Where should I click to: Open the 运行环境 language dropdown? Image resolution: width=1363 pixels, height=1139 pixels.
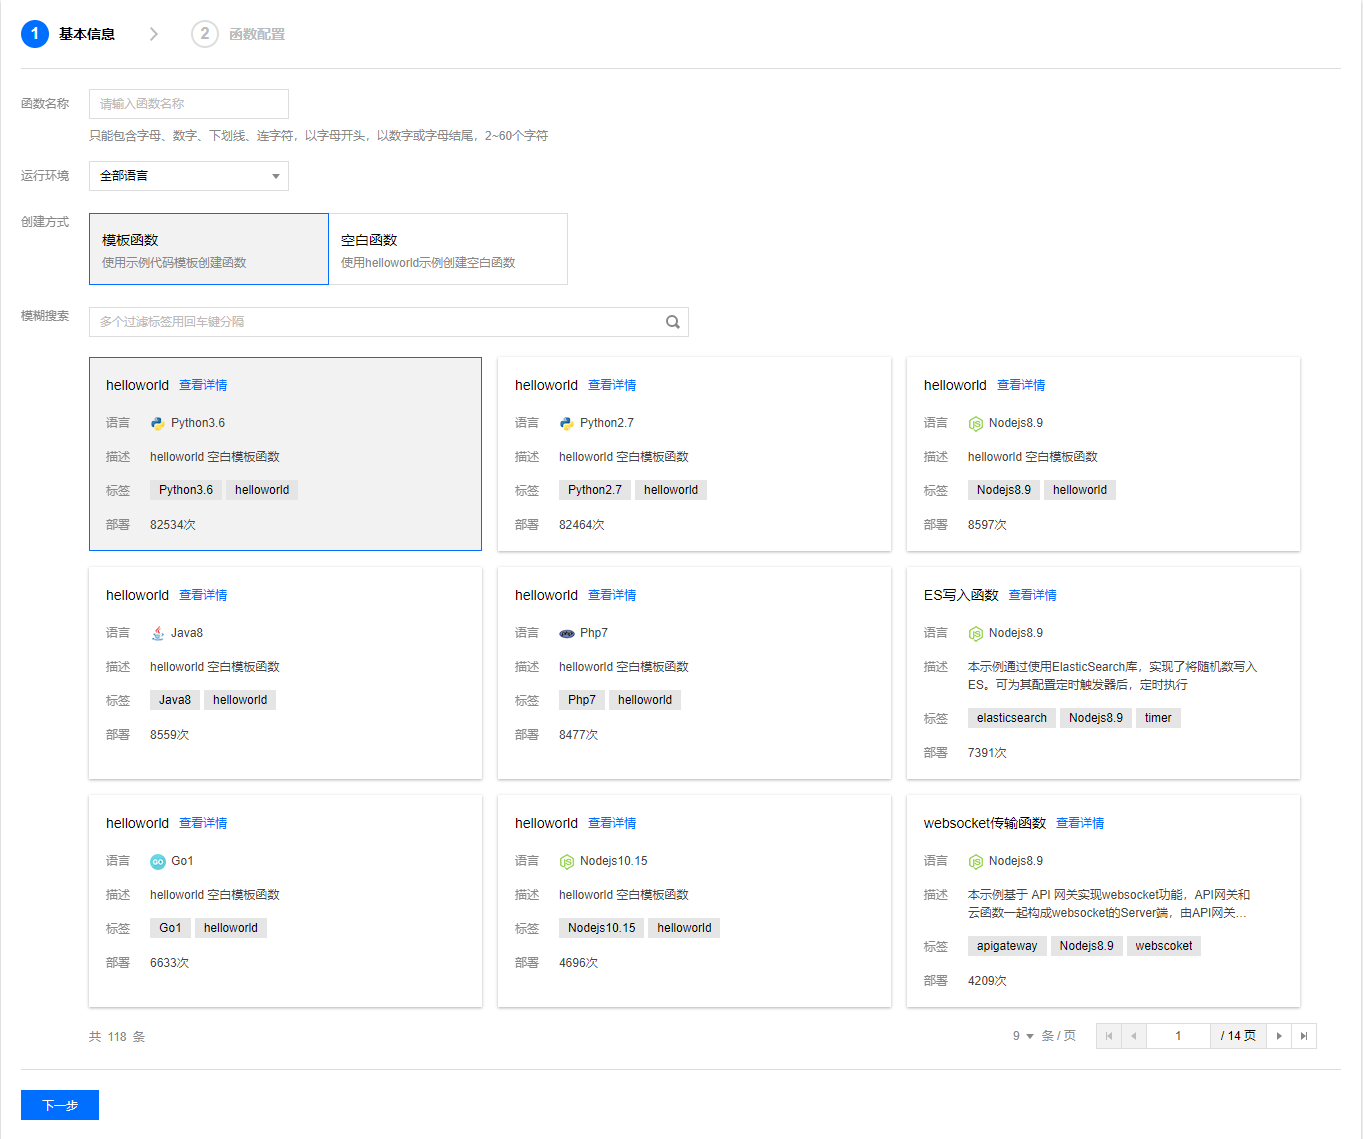pyautogui.click(x=189, y=176)
